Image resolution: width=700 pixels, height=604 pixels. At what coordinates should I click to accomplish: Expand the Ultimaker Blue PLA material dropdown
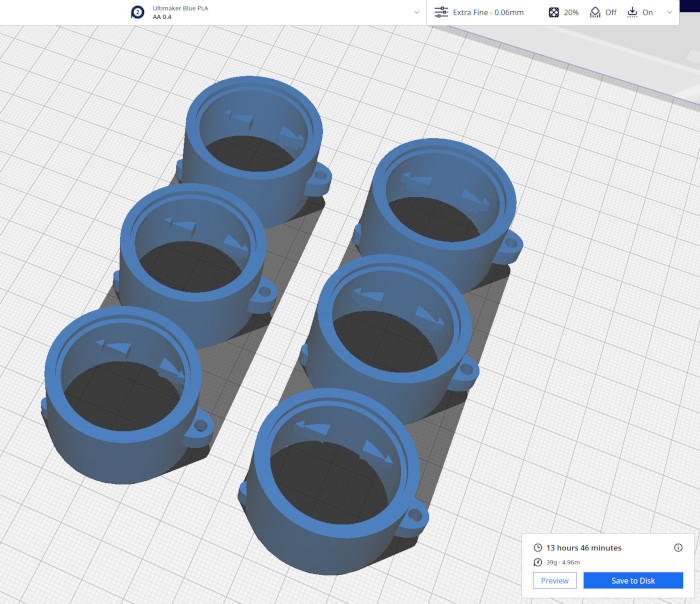click(x=416, y=12)
